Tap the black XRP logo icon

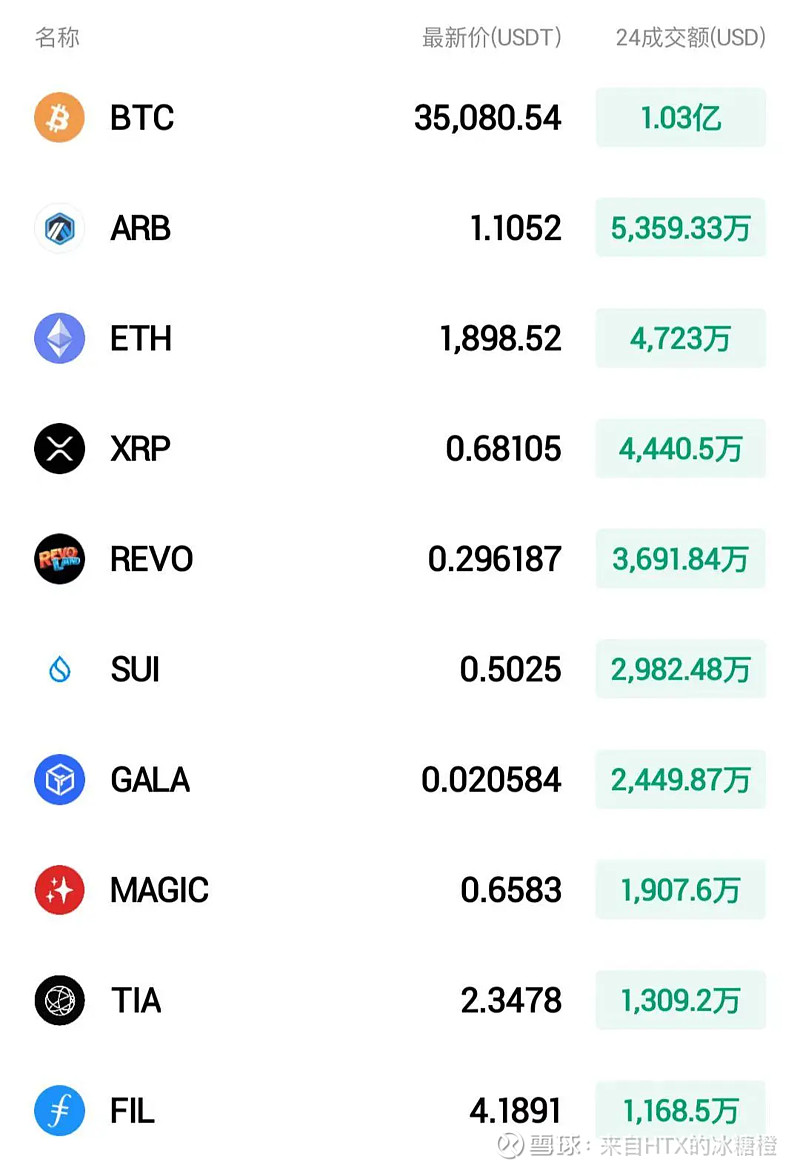click(60, 448)
